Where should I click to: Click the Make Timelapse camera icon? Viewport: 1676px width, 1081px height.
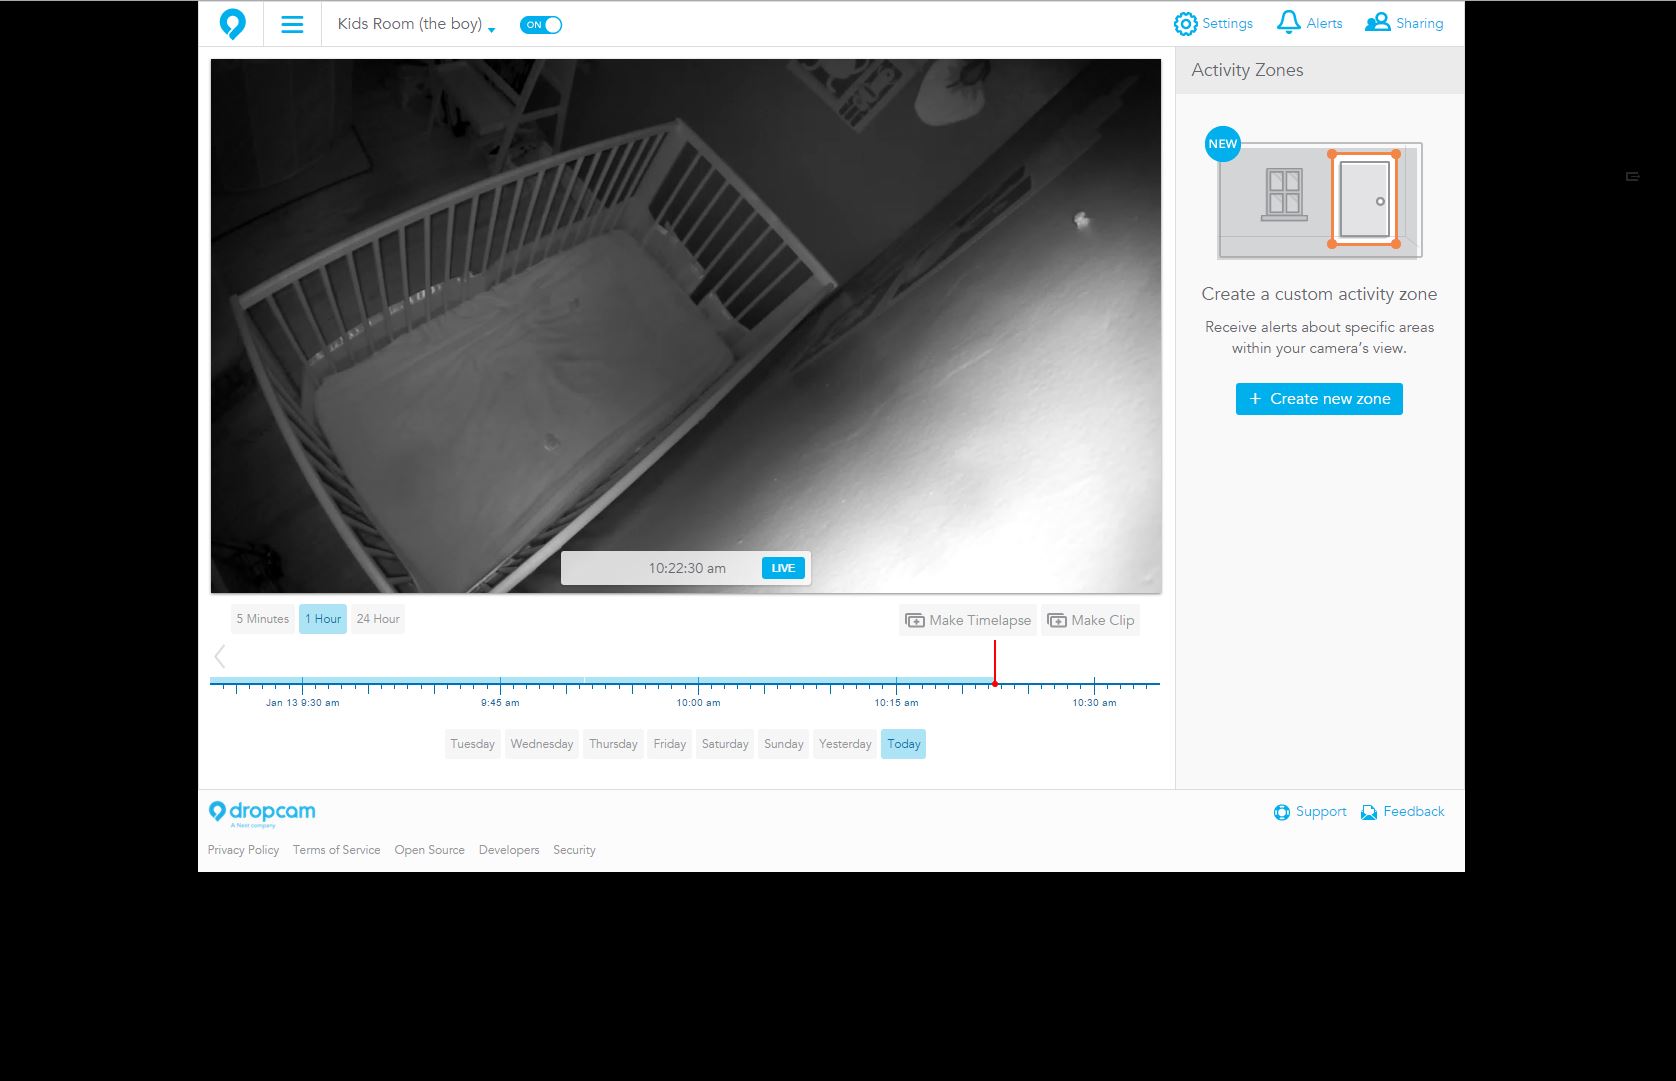pos(914,620)
